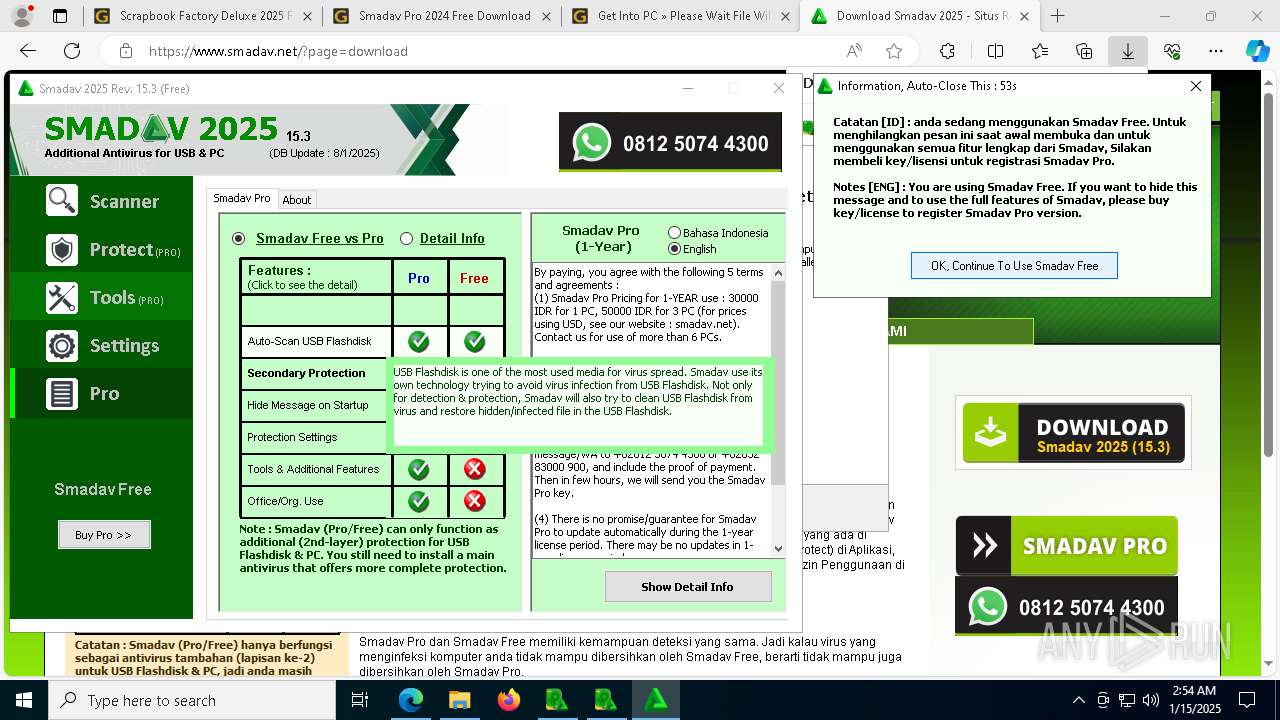Show hidden system tray icons
Viewport: 1280px width, 720px height.
[x=1078, y=700]
